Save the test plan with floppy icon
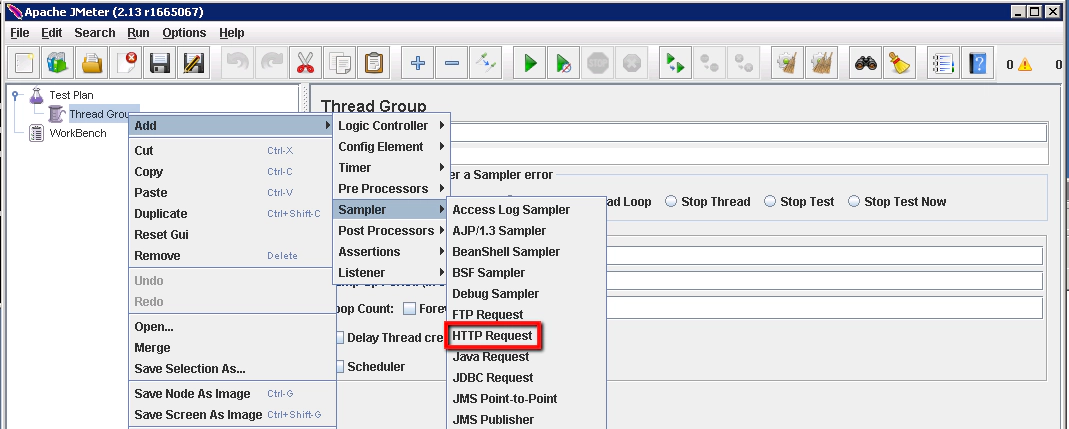 point(160,63)
